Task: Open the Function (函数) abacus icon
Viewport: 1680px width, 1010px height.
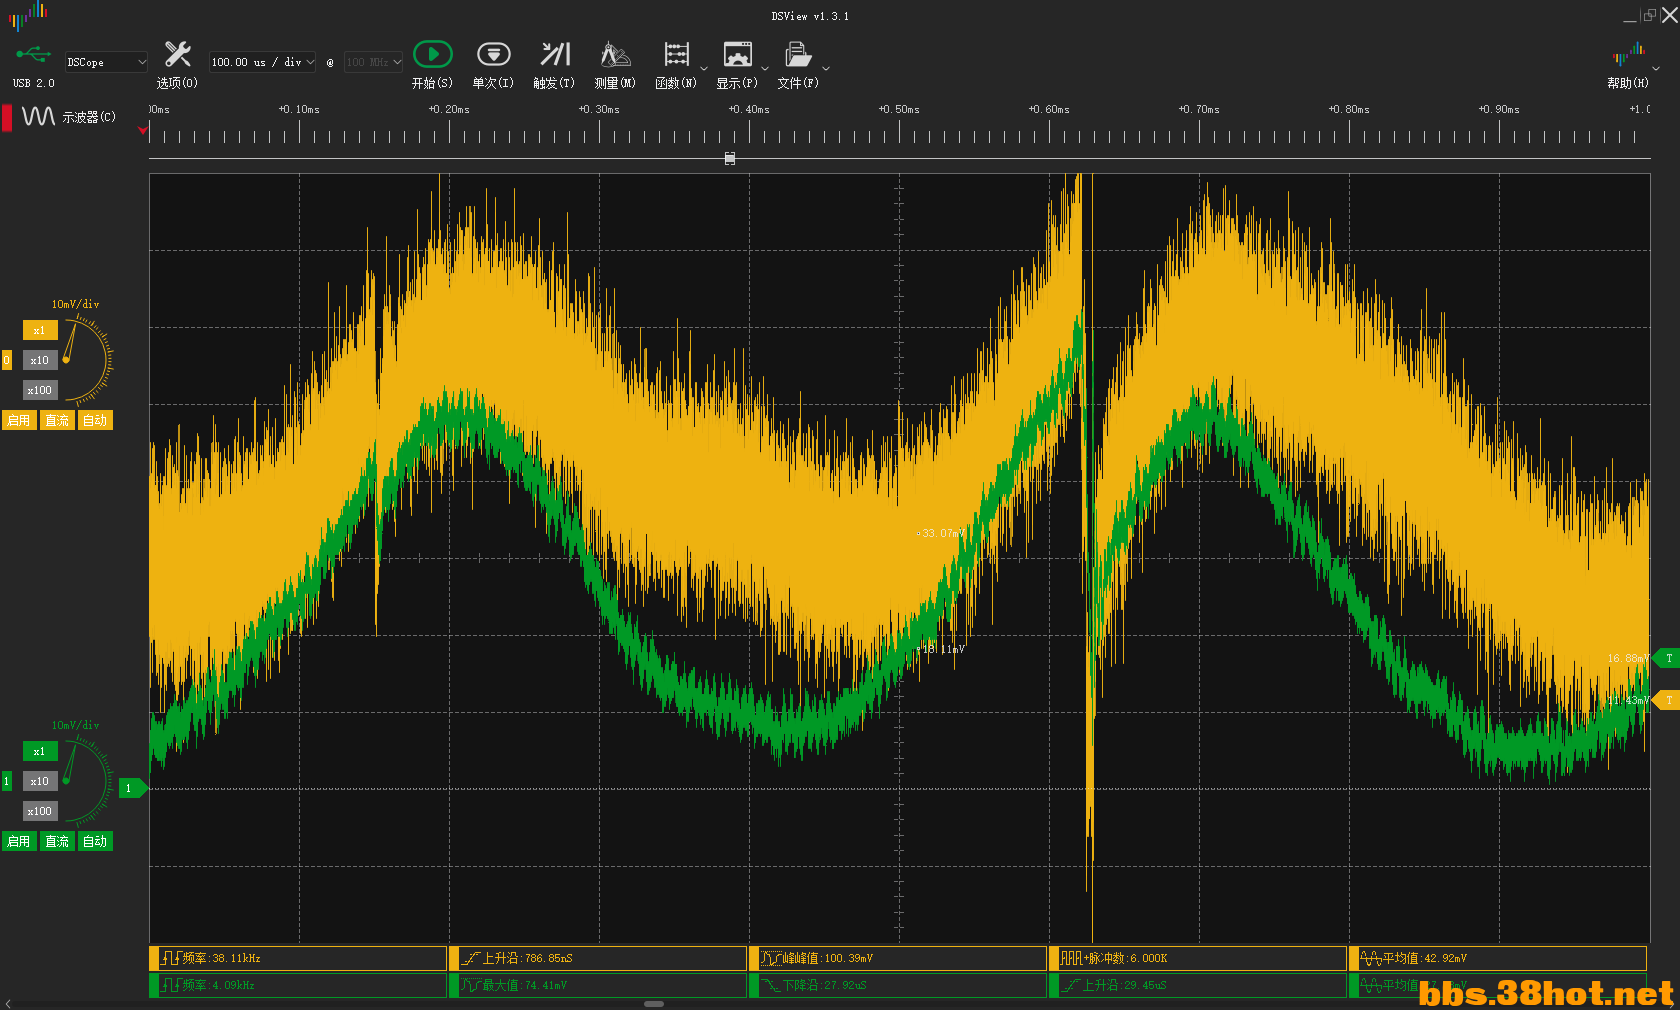Action: click(677, 54)
